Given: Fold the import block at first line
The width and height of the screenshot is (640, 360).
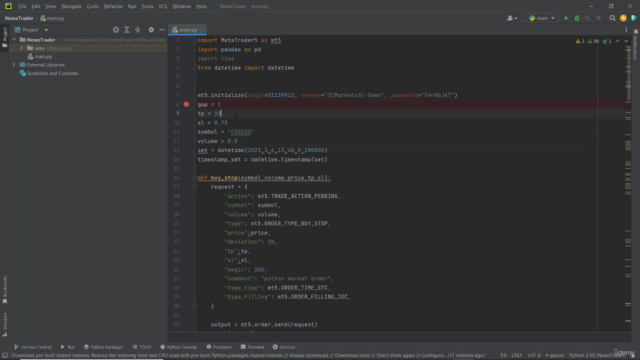Looking at the screenshot, I should click(195, 40).
